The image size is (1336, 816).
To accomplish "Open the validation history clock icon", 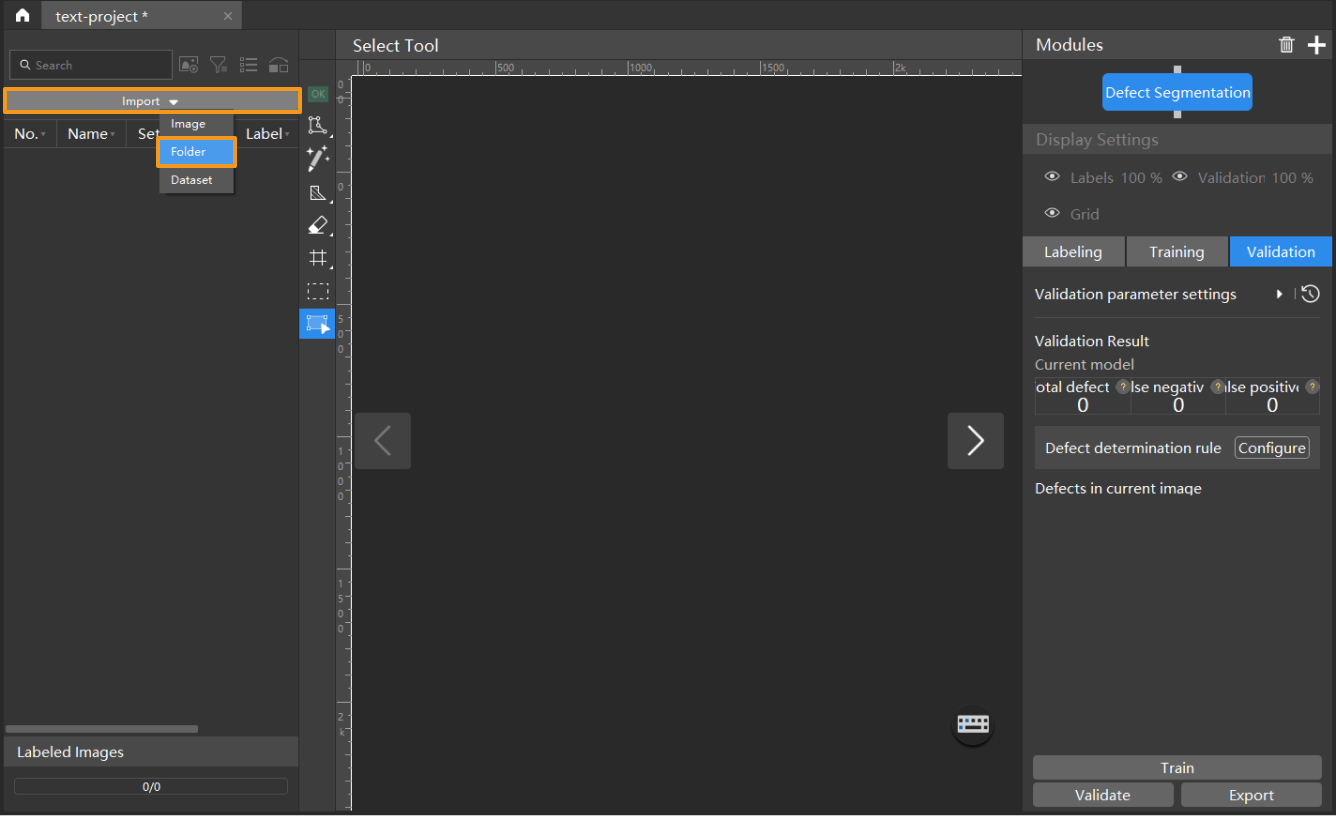I will (1310, 294).
